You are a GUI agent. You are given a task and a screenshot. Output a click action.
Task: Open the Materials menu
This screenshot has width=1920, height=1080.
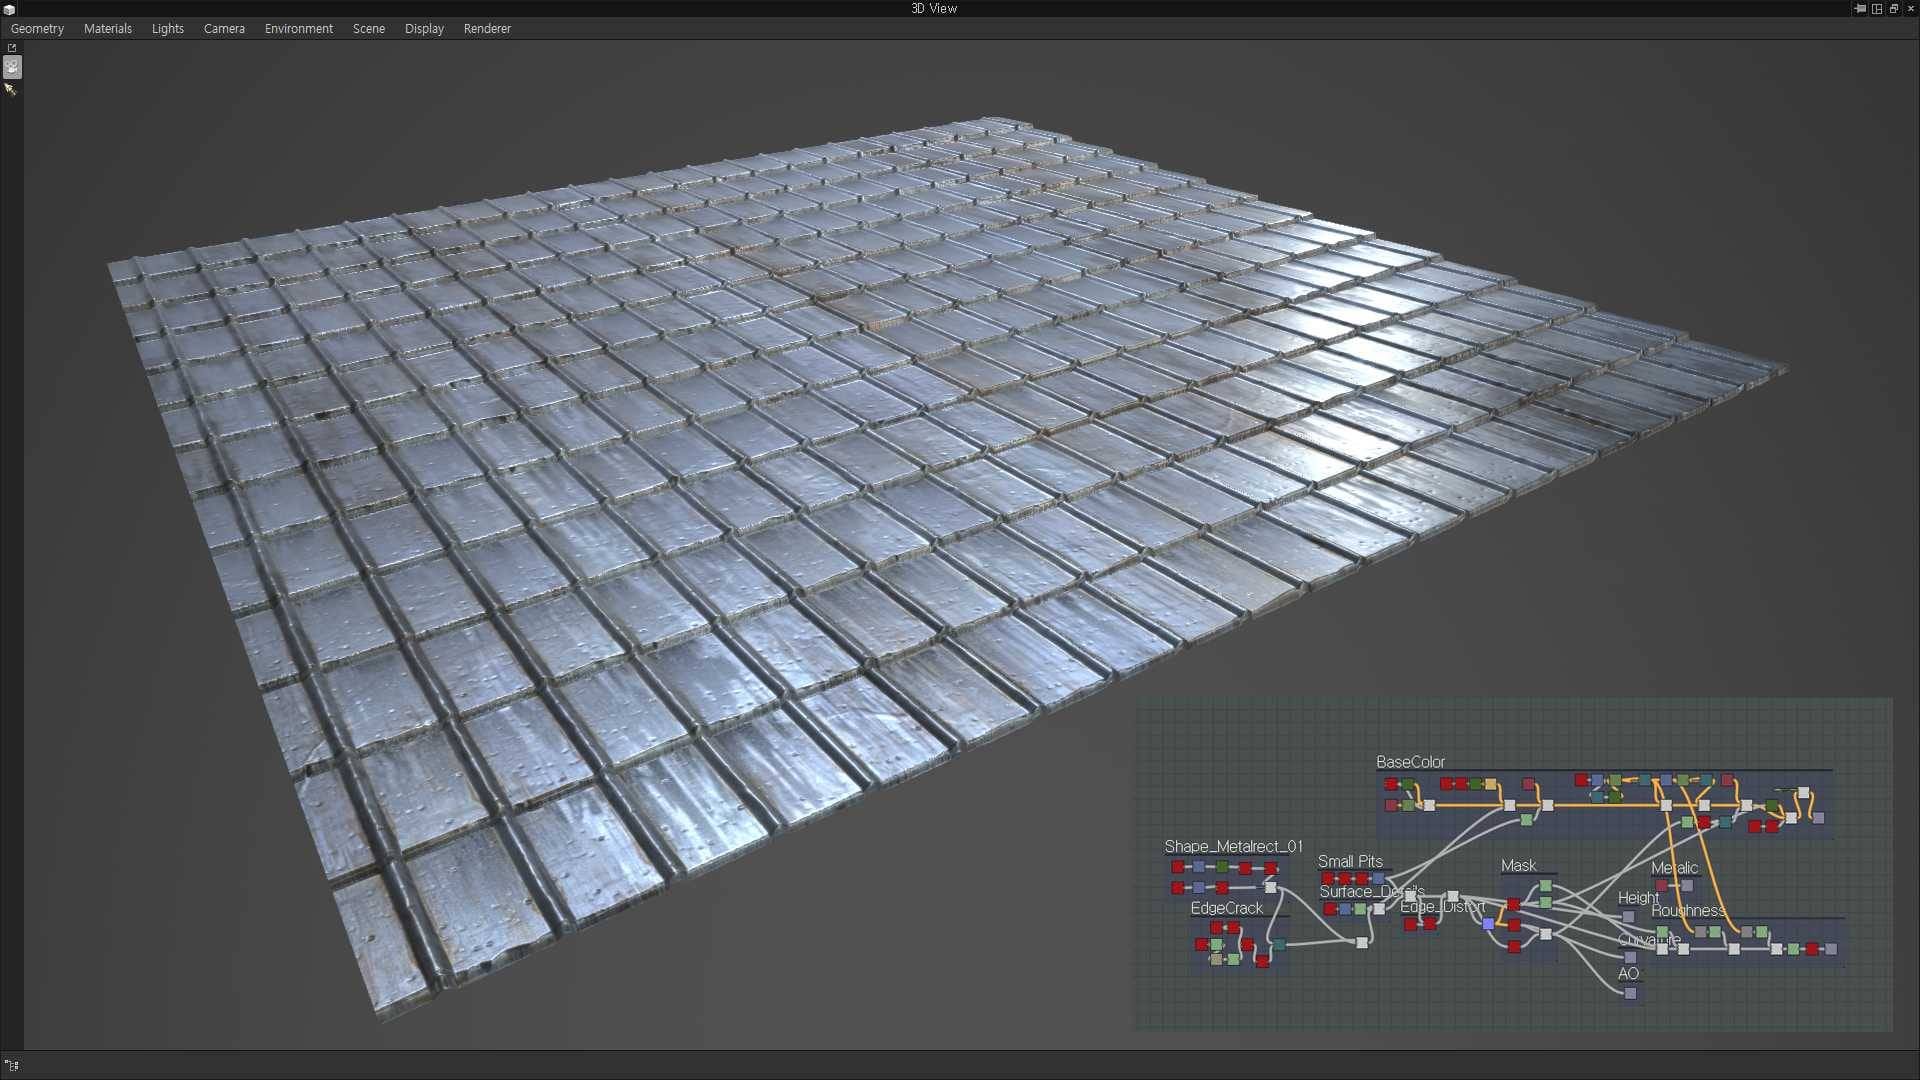coord(107,29)
